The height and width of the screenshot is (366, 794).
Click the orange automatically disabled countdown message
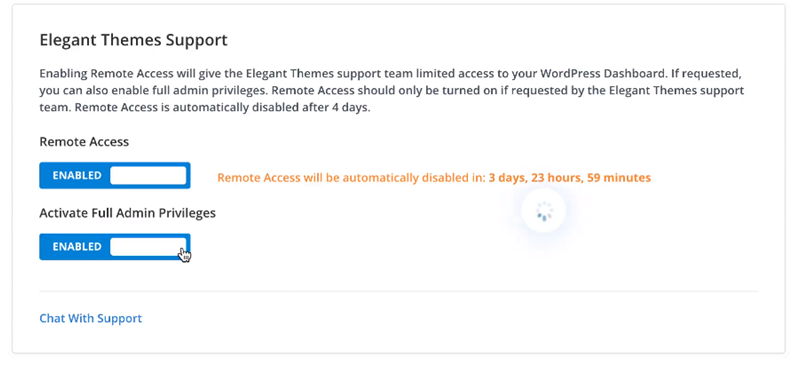point(434,178)
